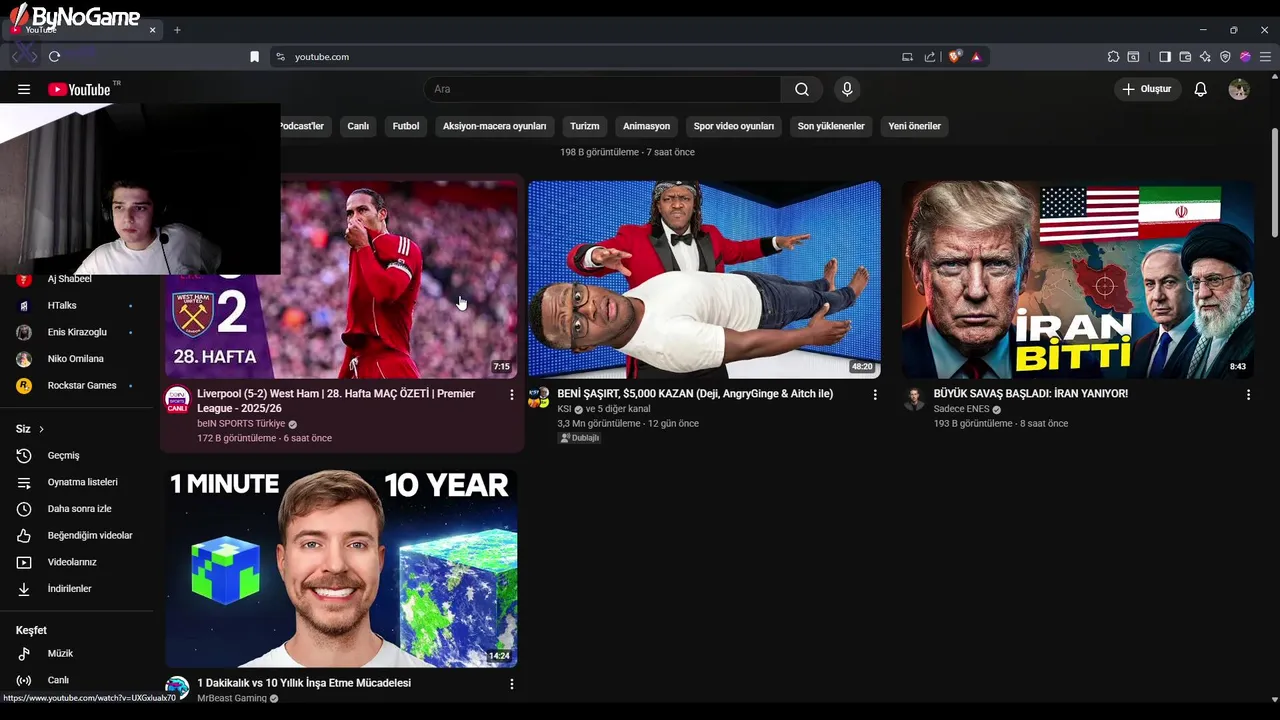The image size is (1280, 720).
Task: Open site settings icon in address bar
Action: [x=281, y=57]
